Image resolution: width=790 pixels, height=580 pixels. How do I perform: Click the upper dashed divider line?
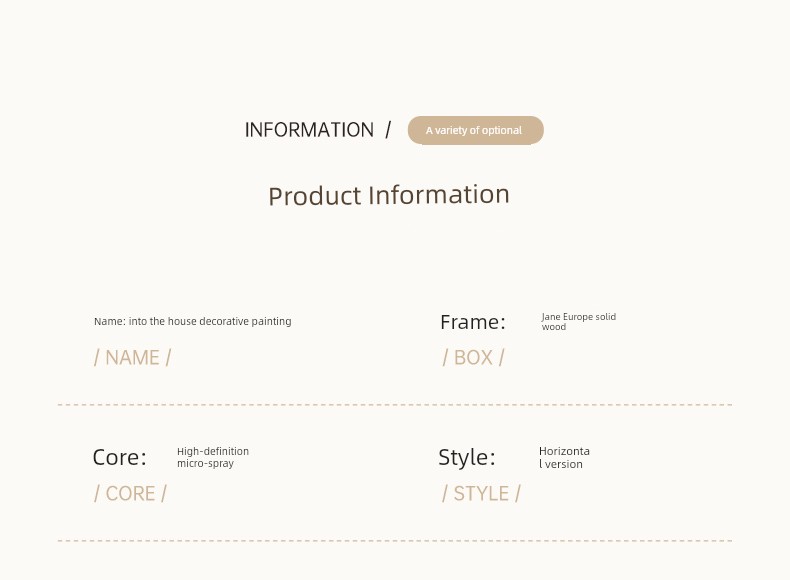point(395,405)
